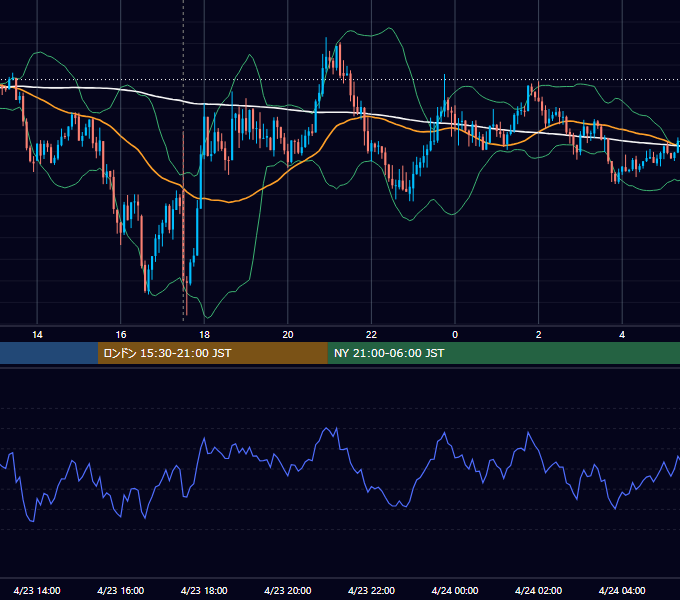Click the 4/23 22:00 date label
The image size is (680, 600).
tap(371, 590)
